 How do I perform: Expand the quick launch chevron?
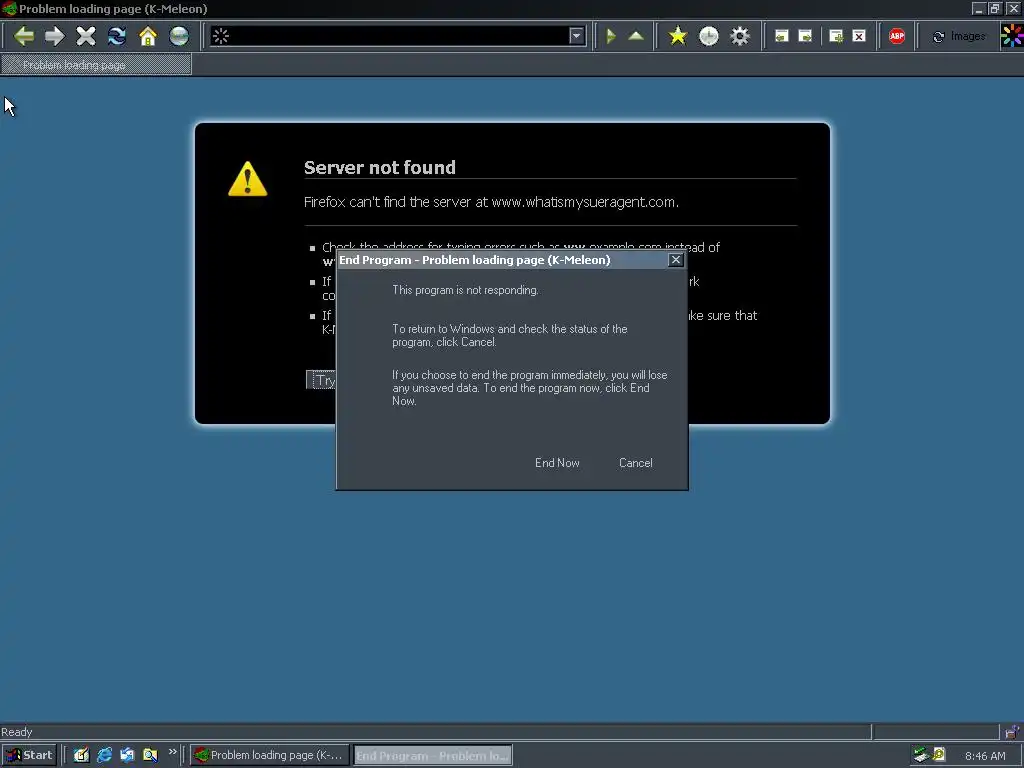pyautogui.click(x=172, y=752)
